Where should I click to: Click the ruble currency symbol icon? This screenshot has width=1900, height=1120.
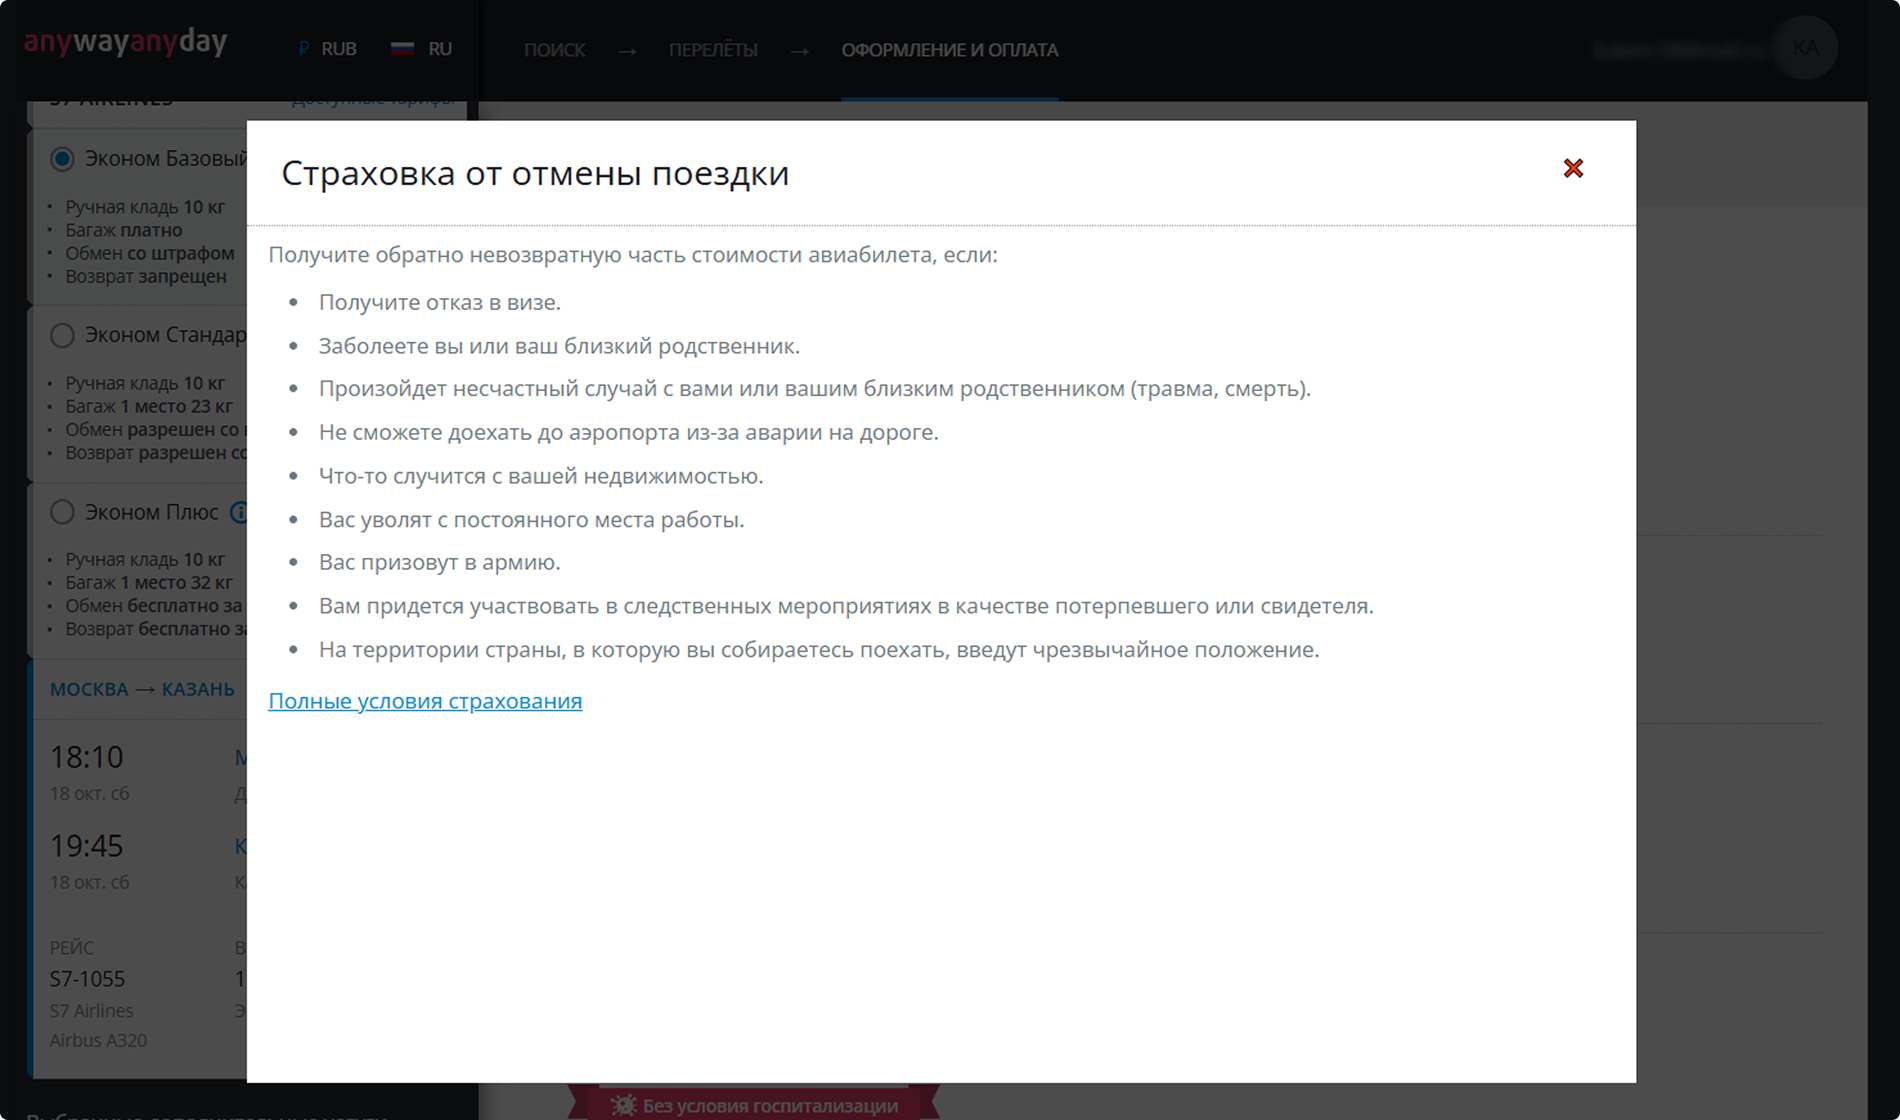304,49
